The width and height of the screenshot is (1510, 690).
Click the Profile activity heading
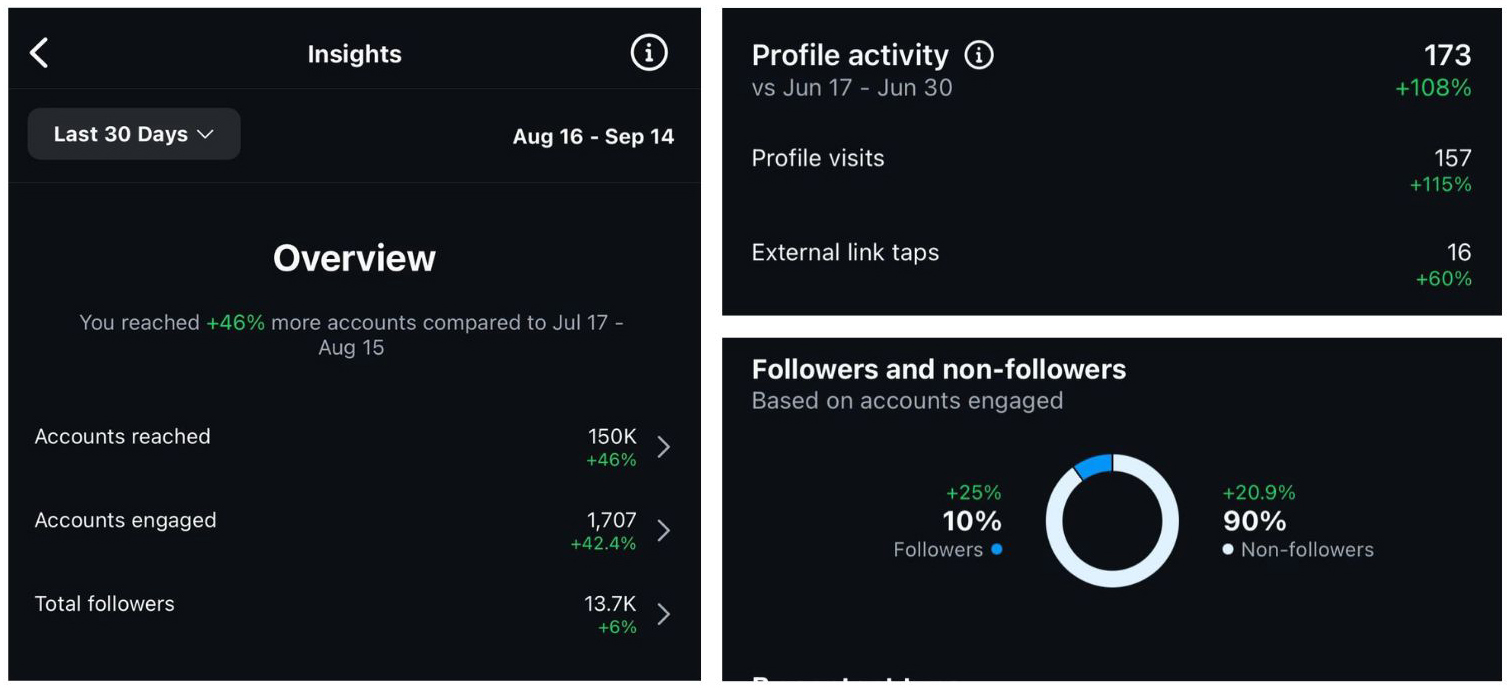849,55
